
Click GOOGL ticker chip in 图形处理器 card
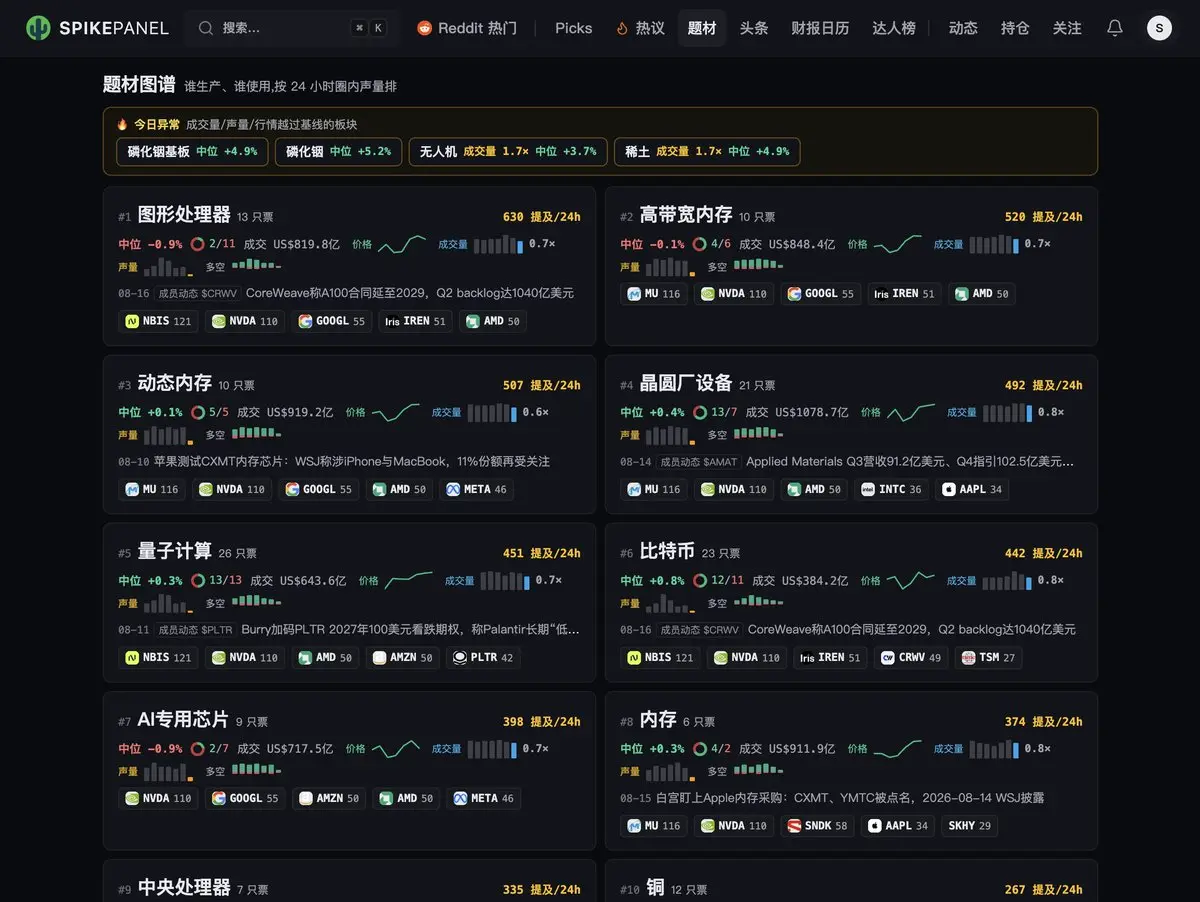pyautogui.click(x=332, y=321)
